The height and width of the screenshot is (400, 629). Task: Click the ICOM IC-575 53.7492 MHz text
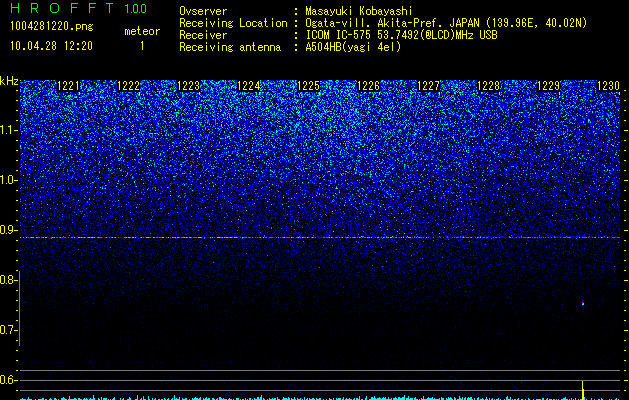(x=401, y=35)
